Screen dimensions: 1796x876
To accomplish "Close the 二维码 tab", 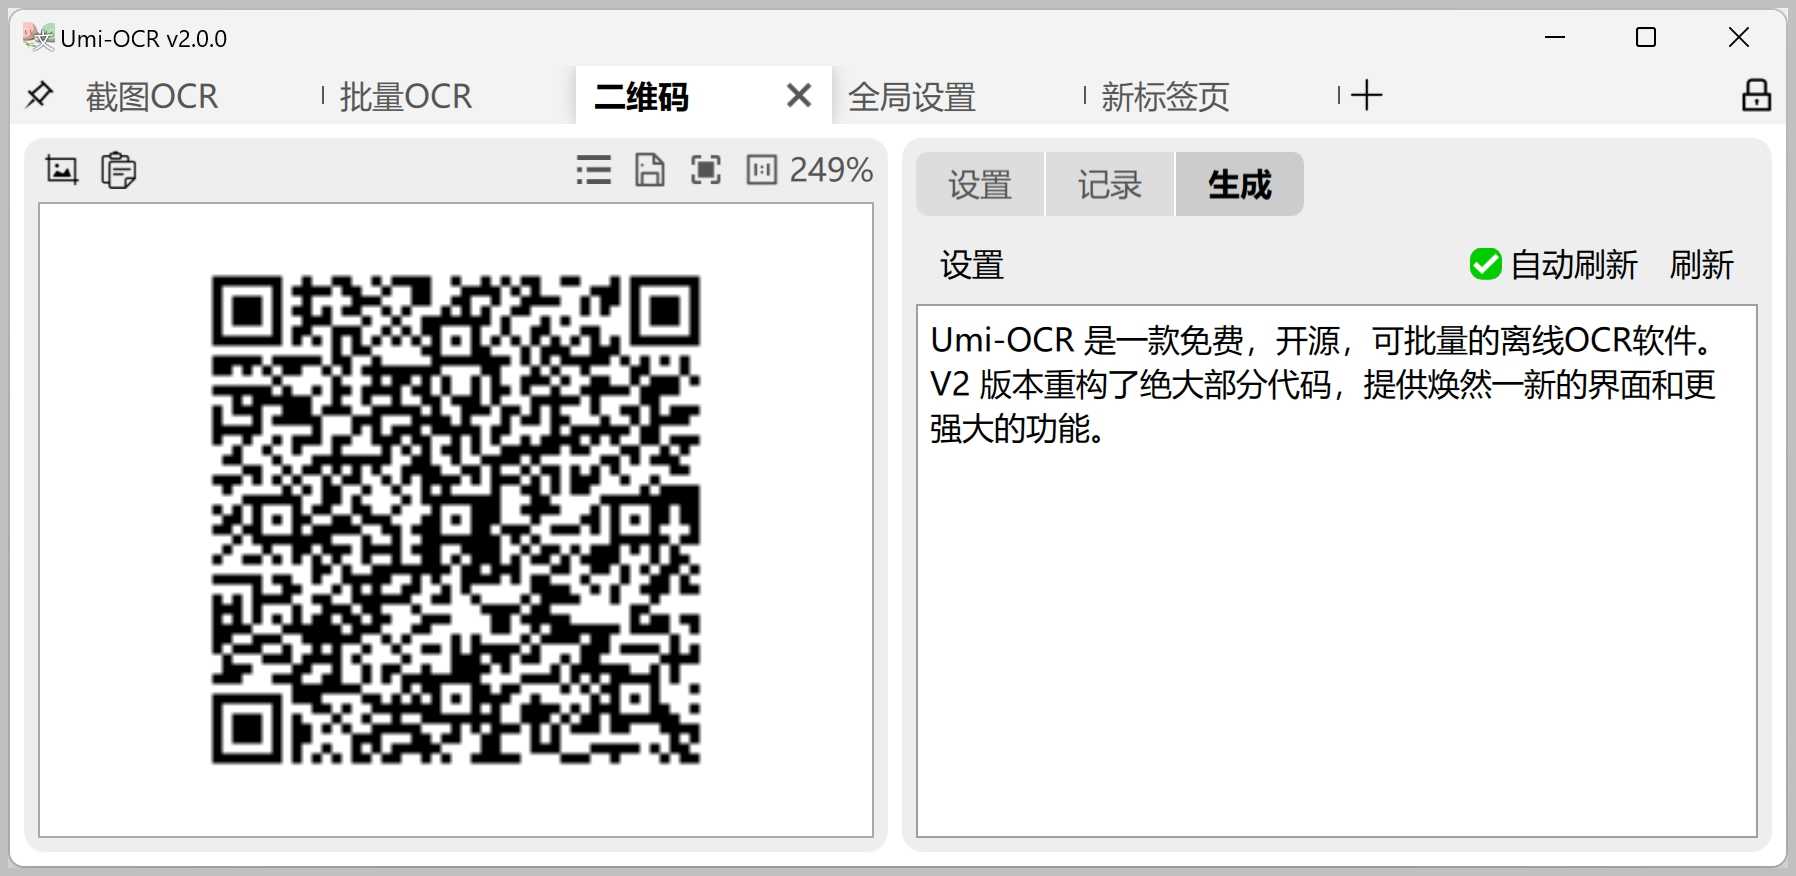I will coord(799,95).
